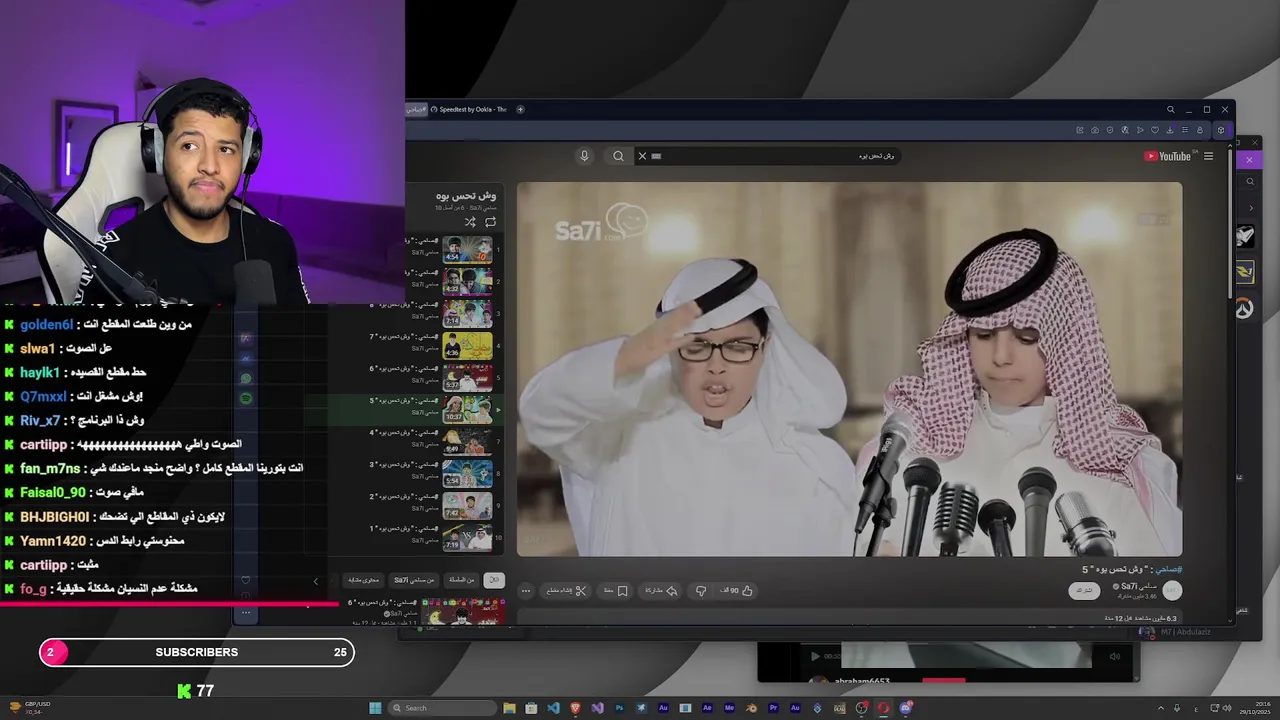Click the Overwatch icon in right sidebar
Viewport: 1280px width, 720px height.
coord(1243,308)
